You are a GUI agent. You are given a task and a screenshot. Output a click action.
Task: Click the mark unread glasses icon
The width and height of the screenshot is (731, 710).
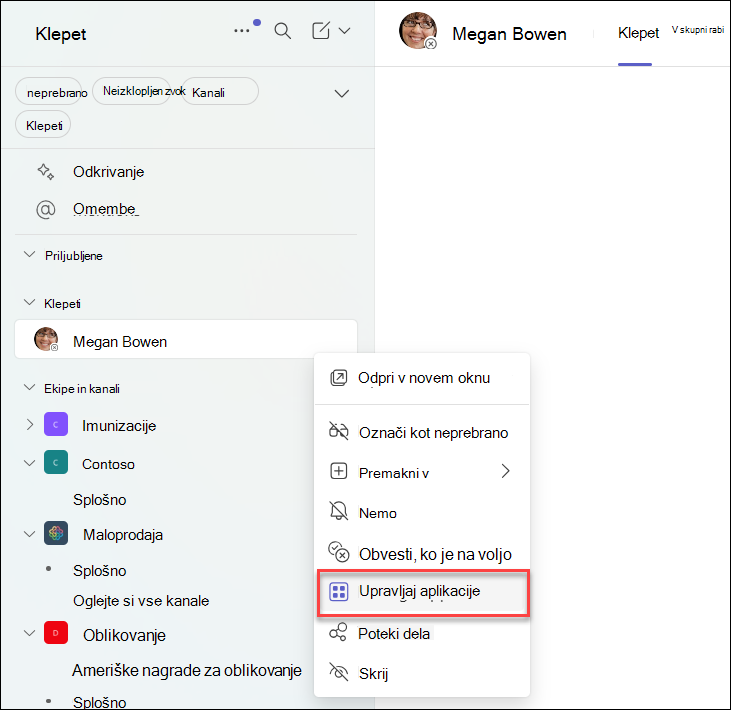coord(338,431)
